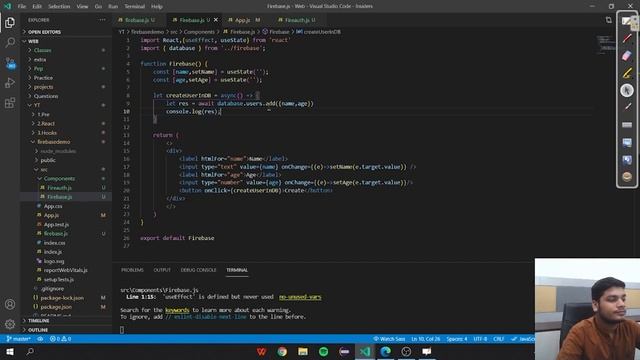The image size is (640, 360).
Task: Open the File menu
Action: 22,6
